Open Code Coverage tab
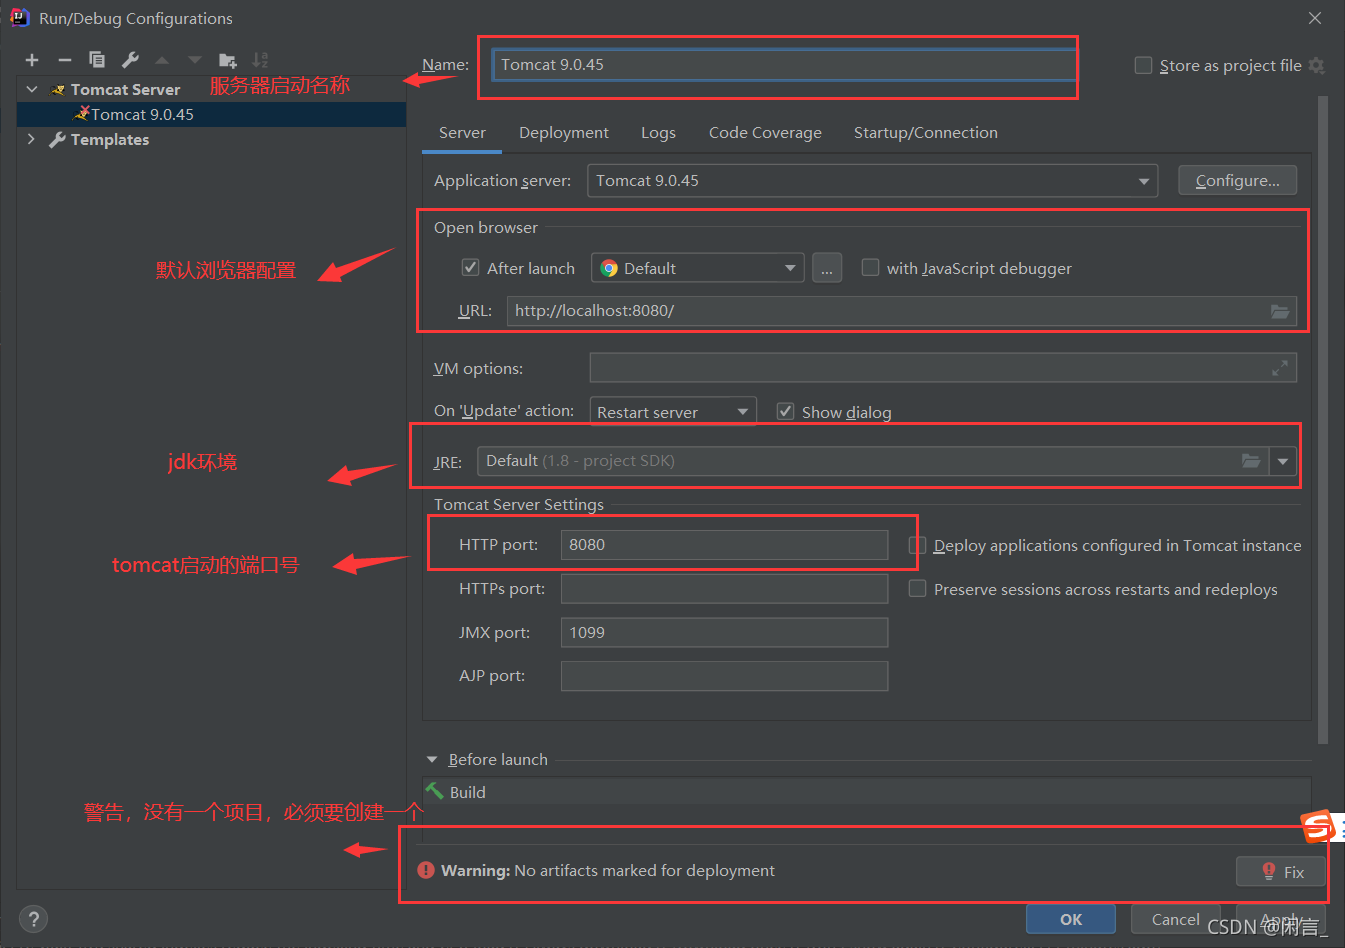1345x948 pixels. coord(765,133)
